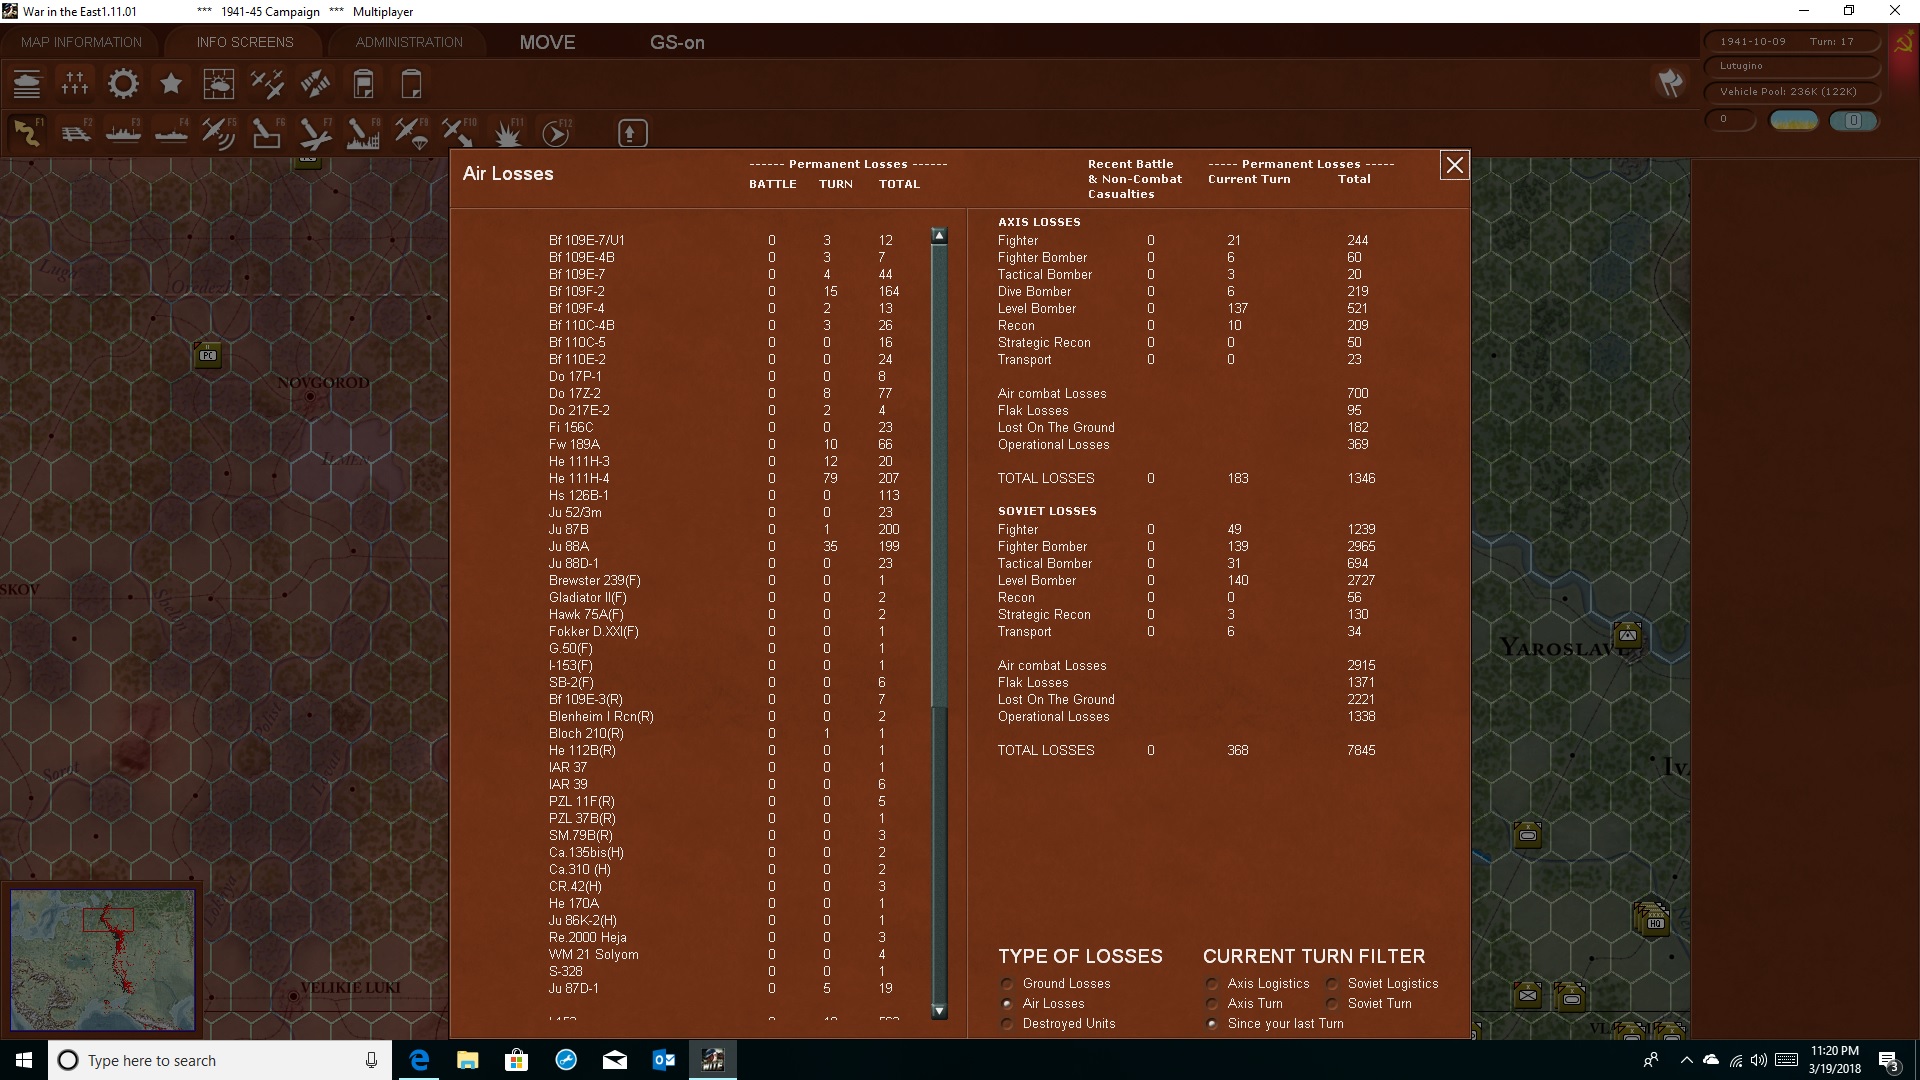Open the Windows Start menu
1920x1080 pixels.
pos(24,1060)
